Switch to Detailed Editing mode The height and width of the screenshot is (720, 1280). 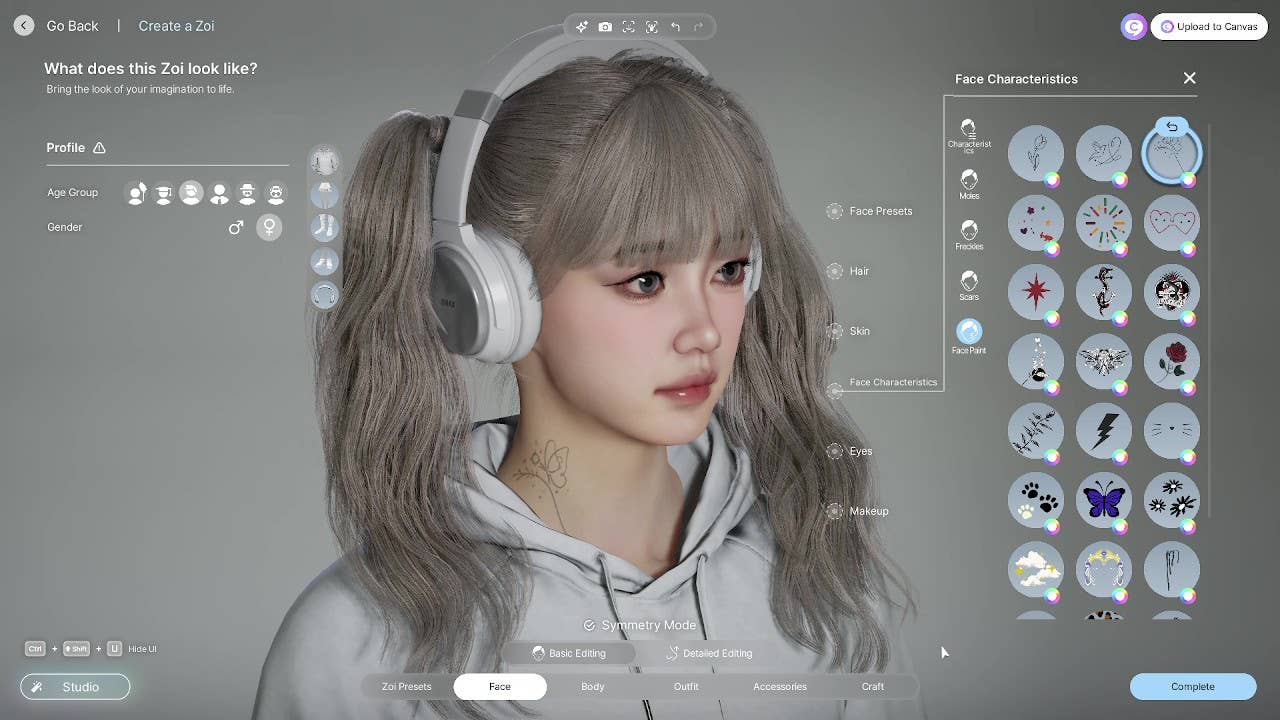coord(710,653)
